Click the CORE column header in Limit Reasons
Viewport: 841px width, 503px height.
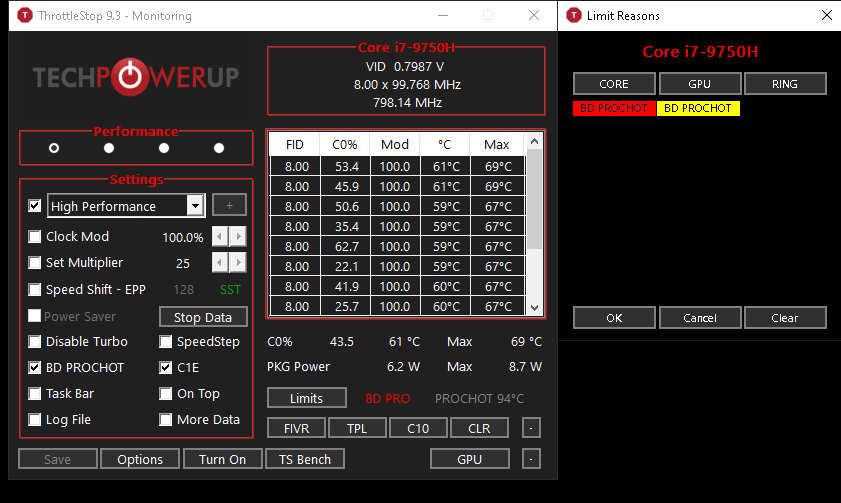click(x=614, y=84)
